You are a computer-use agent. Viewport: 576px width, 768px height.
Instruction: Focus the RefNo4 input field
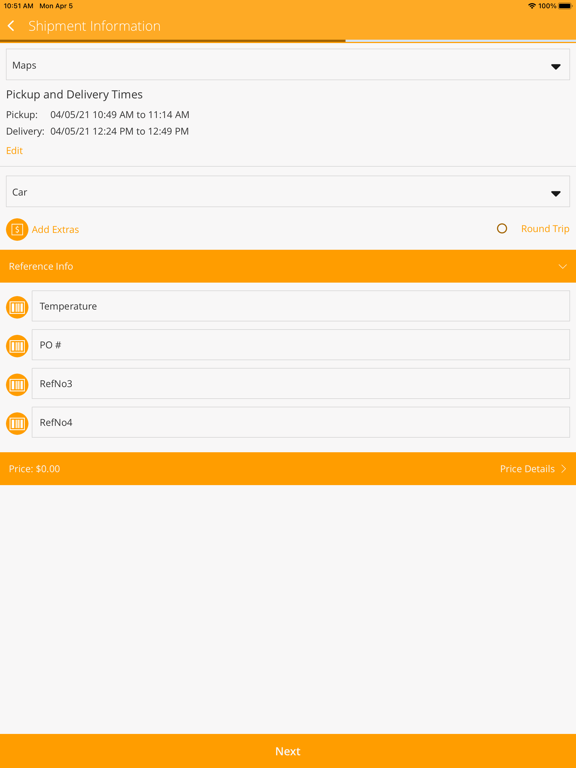pyautogui.click(x=301, y=422)
